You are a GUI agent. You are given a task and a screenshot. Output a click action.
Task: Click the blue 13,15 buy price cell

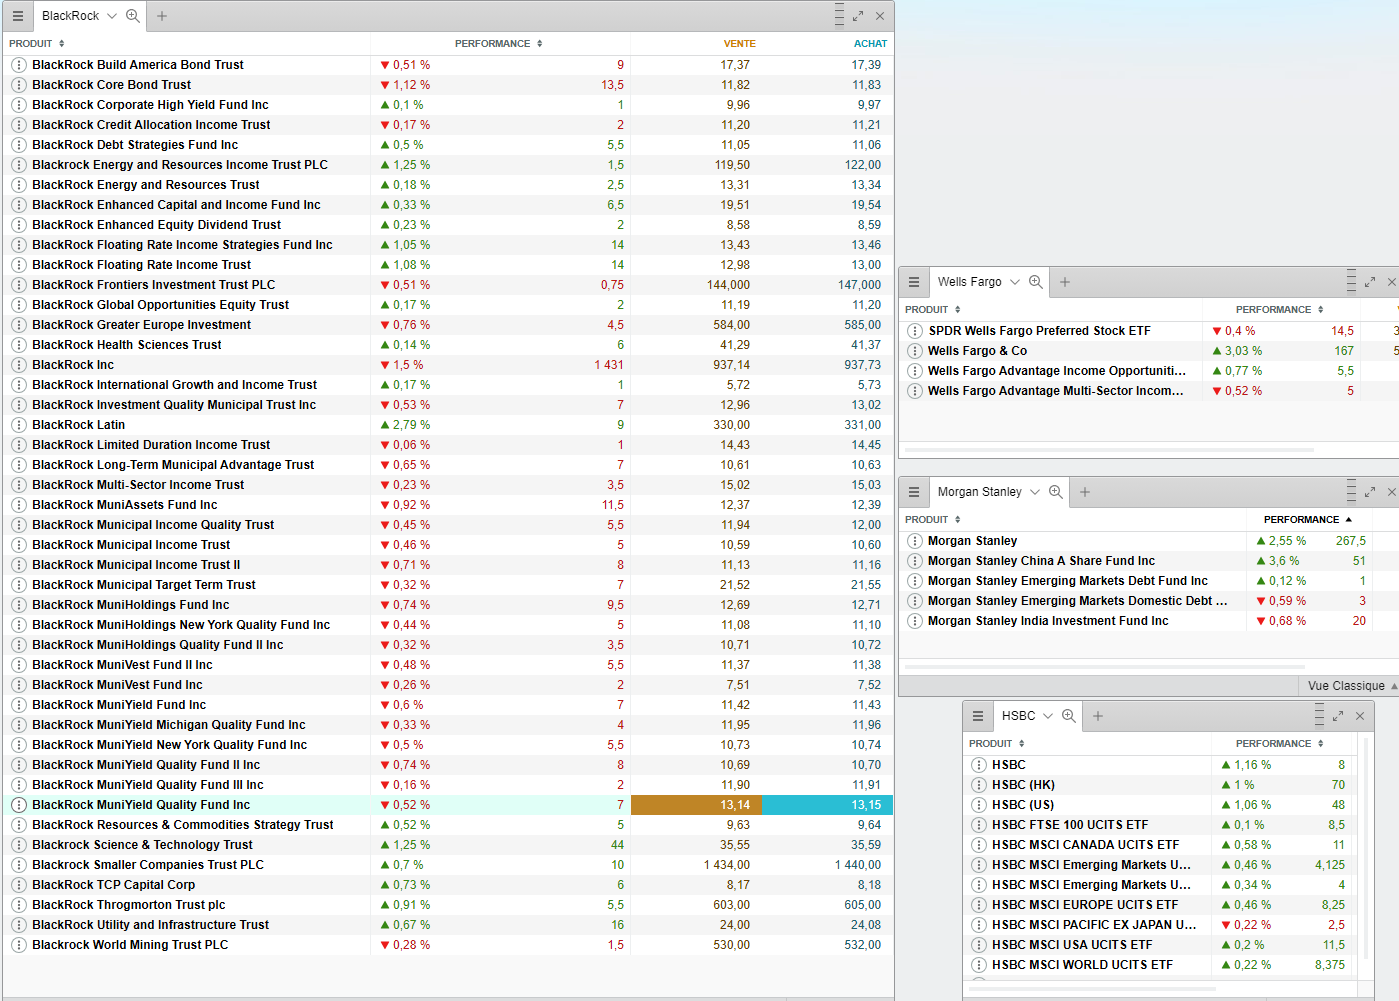point(828,805)
